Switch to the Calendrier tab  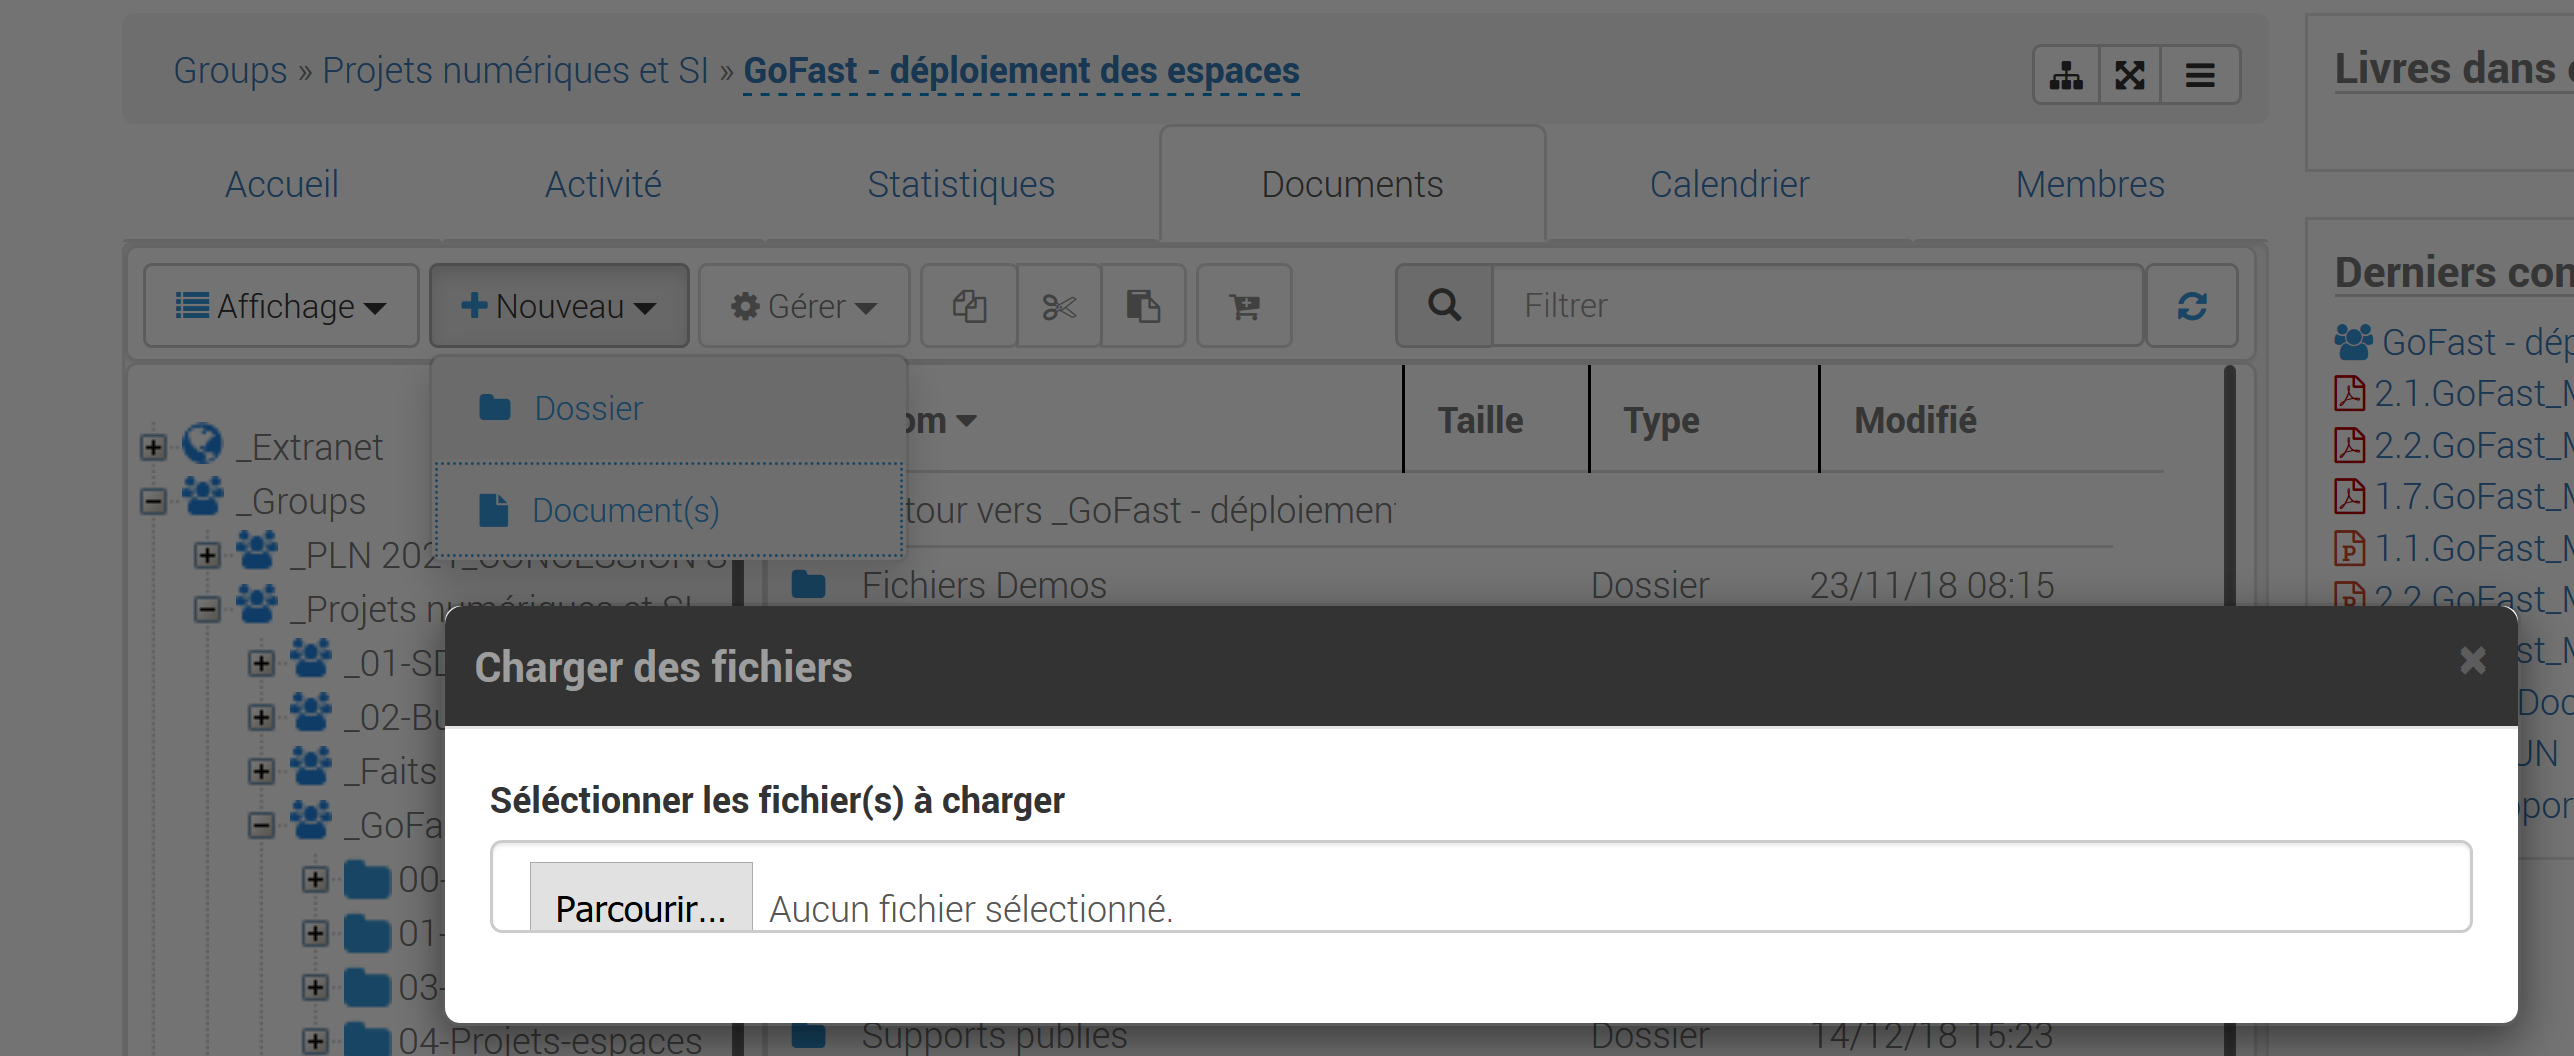pos(1728,184)
